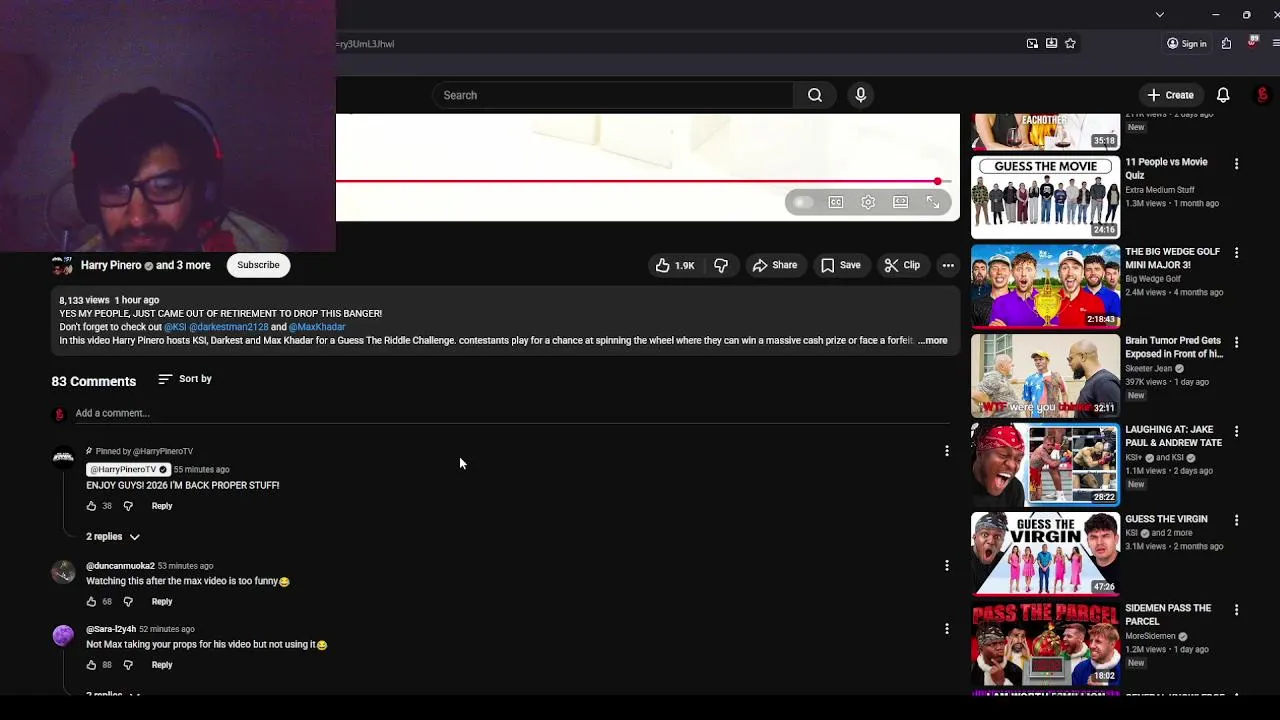Click browser Sign in button
The image size is (1280, 720).
pos(1187,43)
